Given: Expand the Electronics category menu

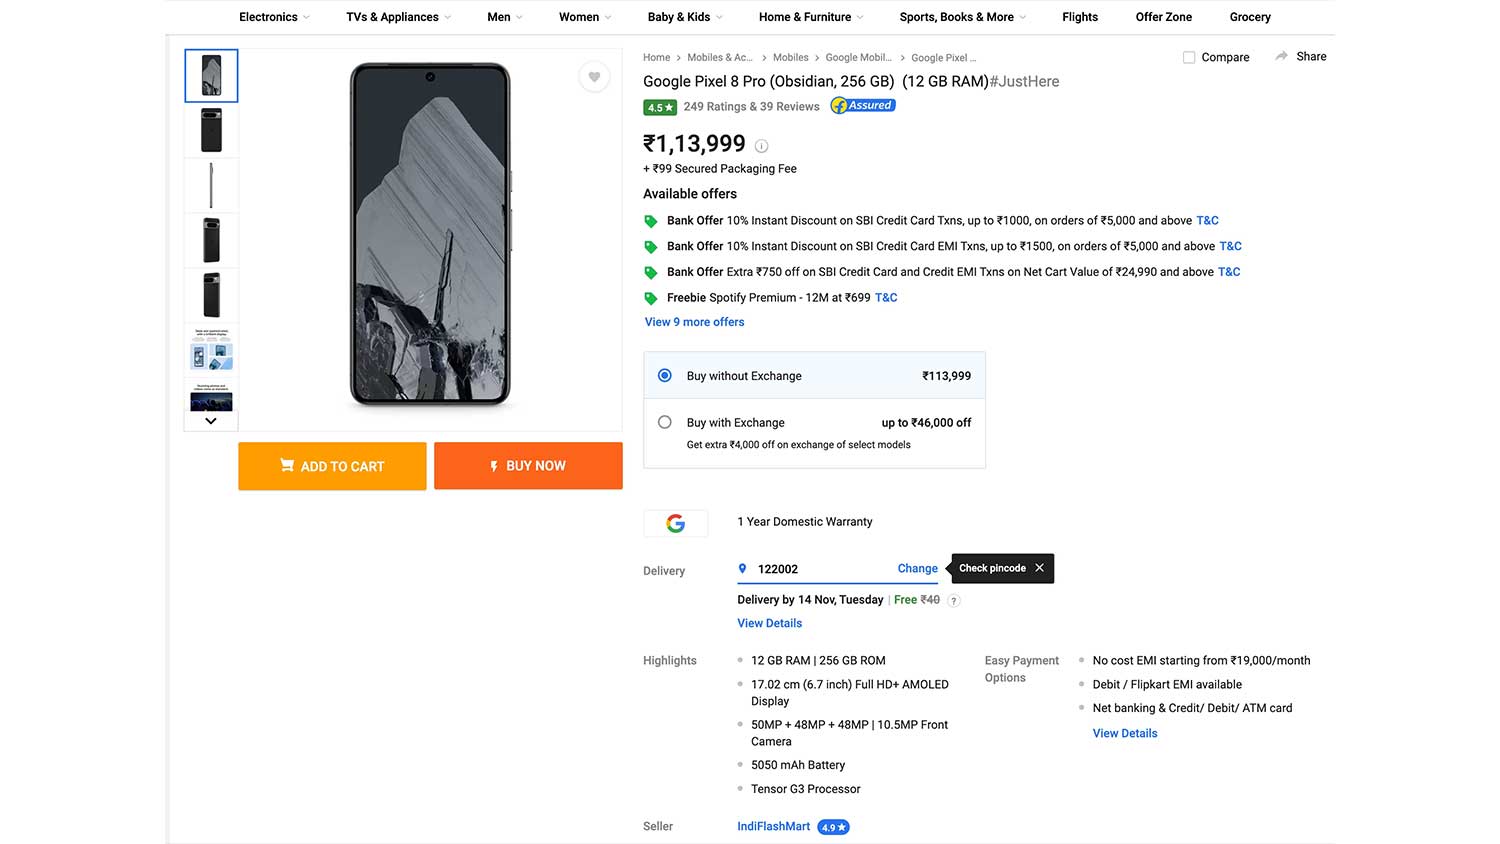Looking at the screenshot, I should pos(274,17).
